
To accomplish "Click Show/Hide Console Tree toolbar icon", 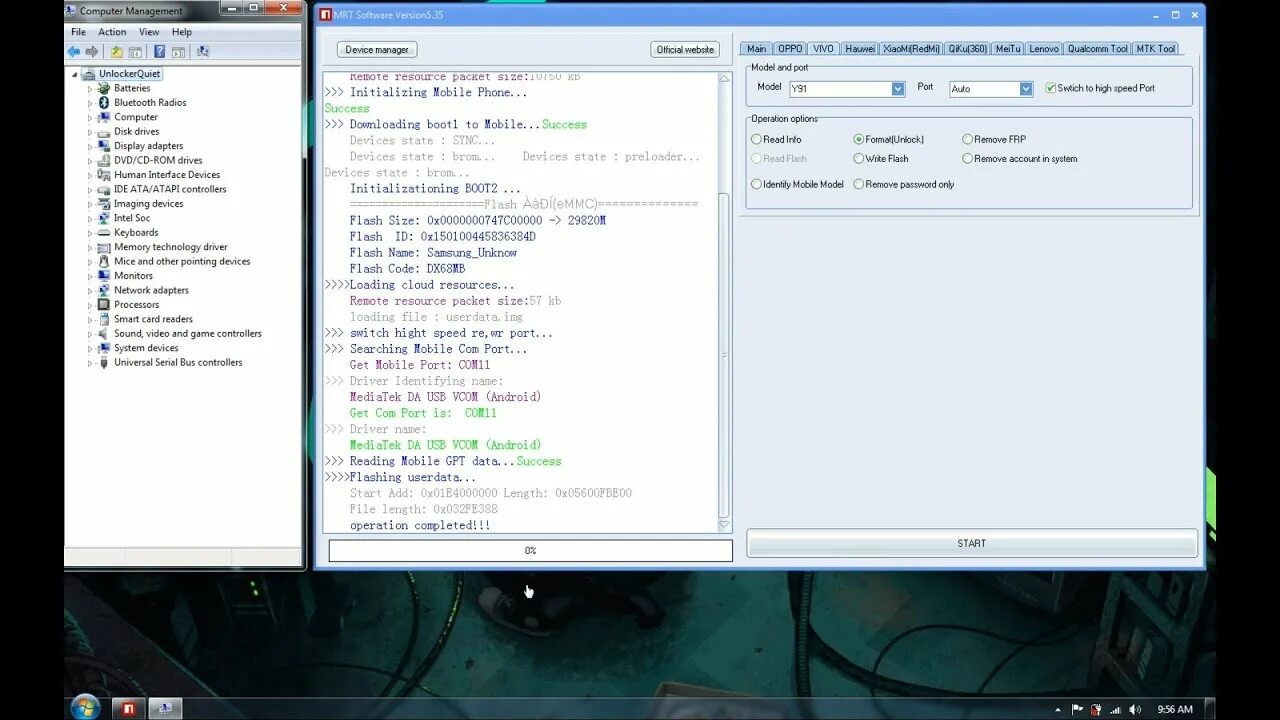I will [x=135, y=52].
